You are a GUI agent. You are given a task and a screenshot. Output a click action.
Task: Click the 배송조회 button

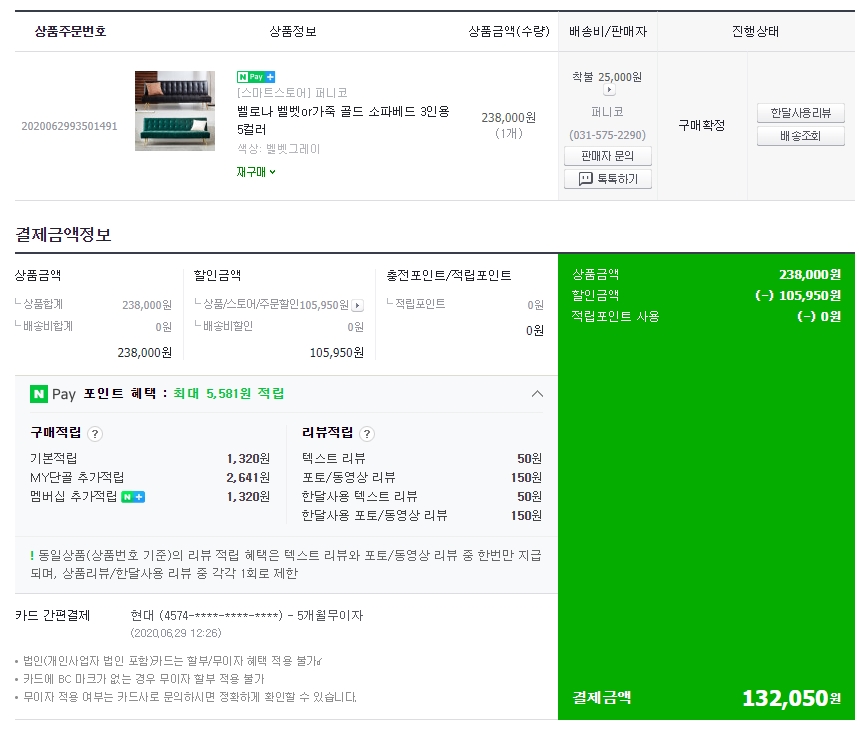[x=800, y=136]
